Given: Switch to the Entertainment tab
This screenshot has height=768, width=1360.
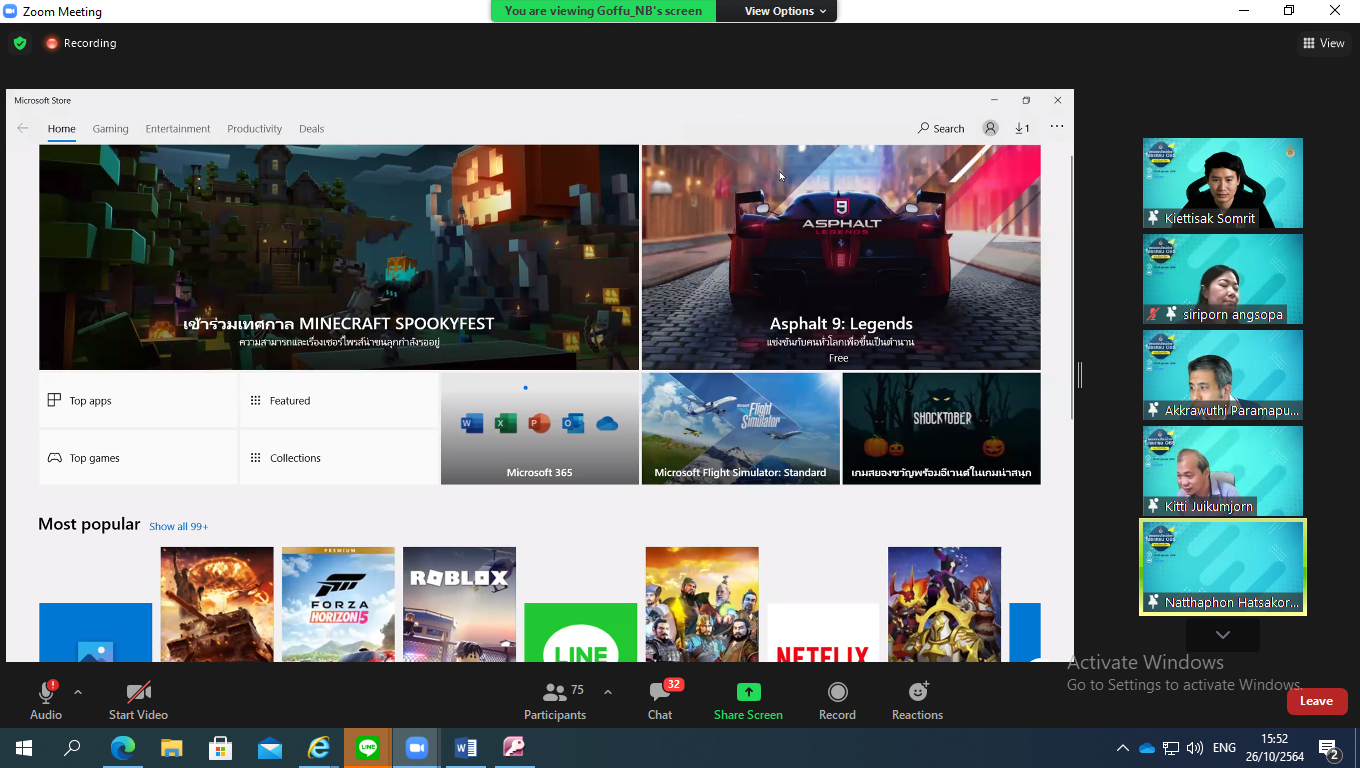Looking at the screenshot, I should 178,128.
